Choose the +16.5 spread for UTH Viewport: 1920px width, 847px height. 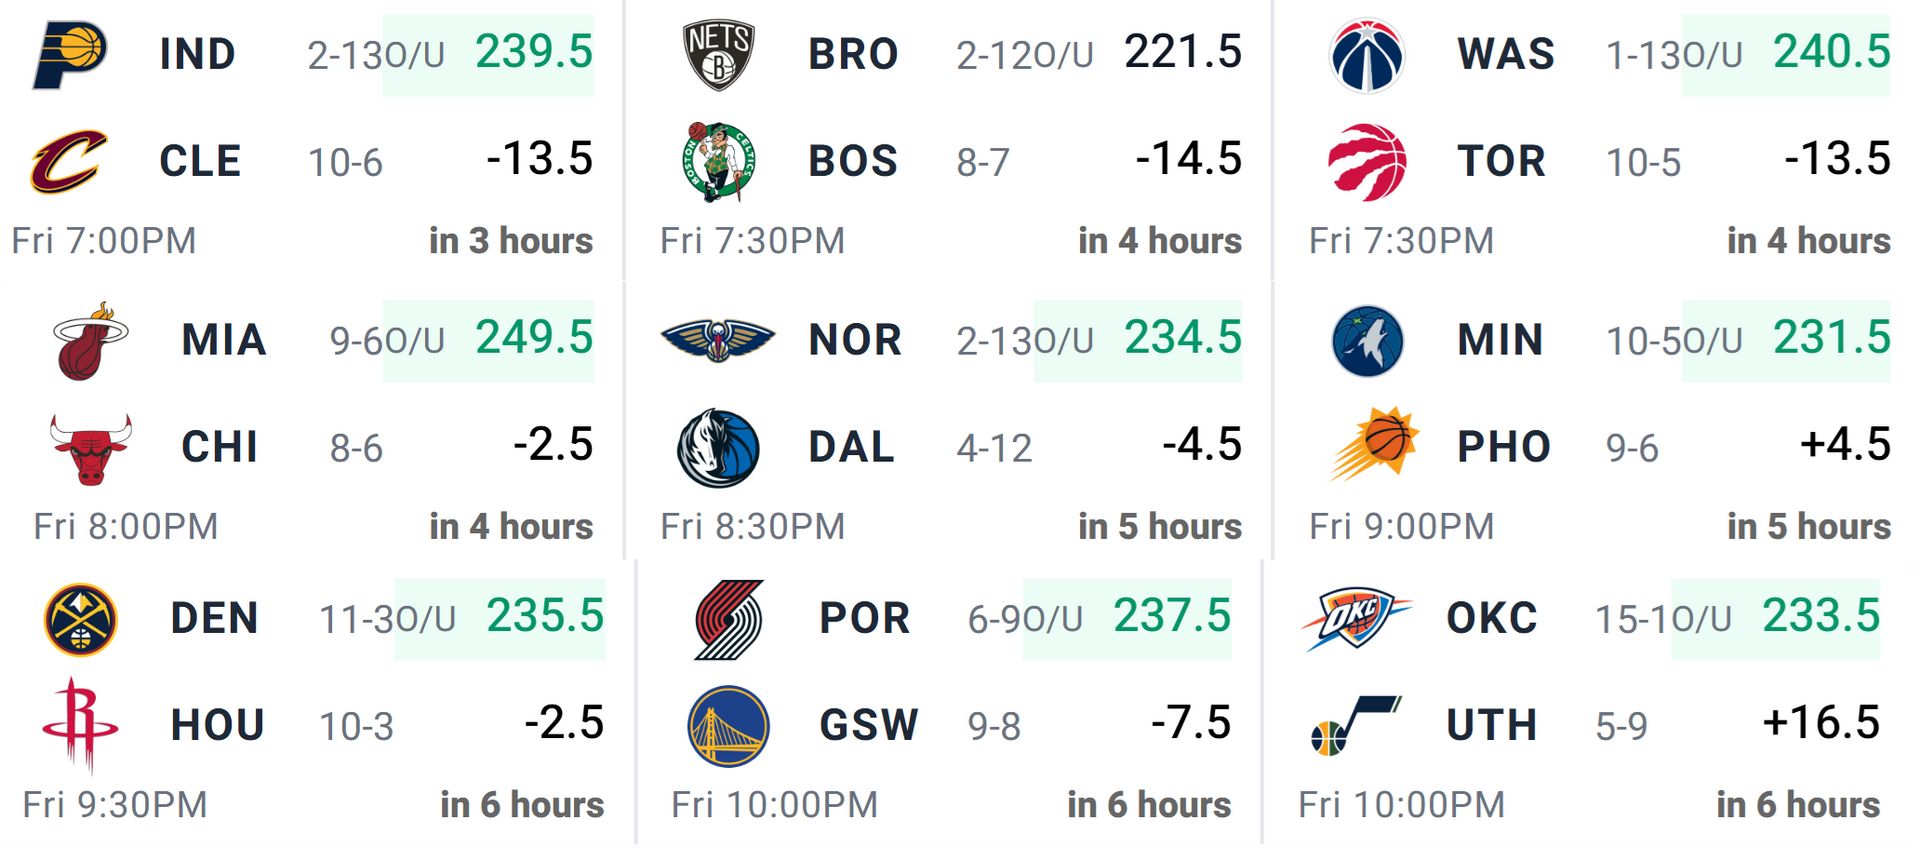pos(1821,723)
